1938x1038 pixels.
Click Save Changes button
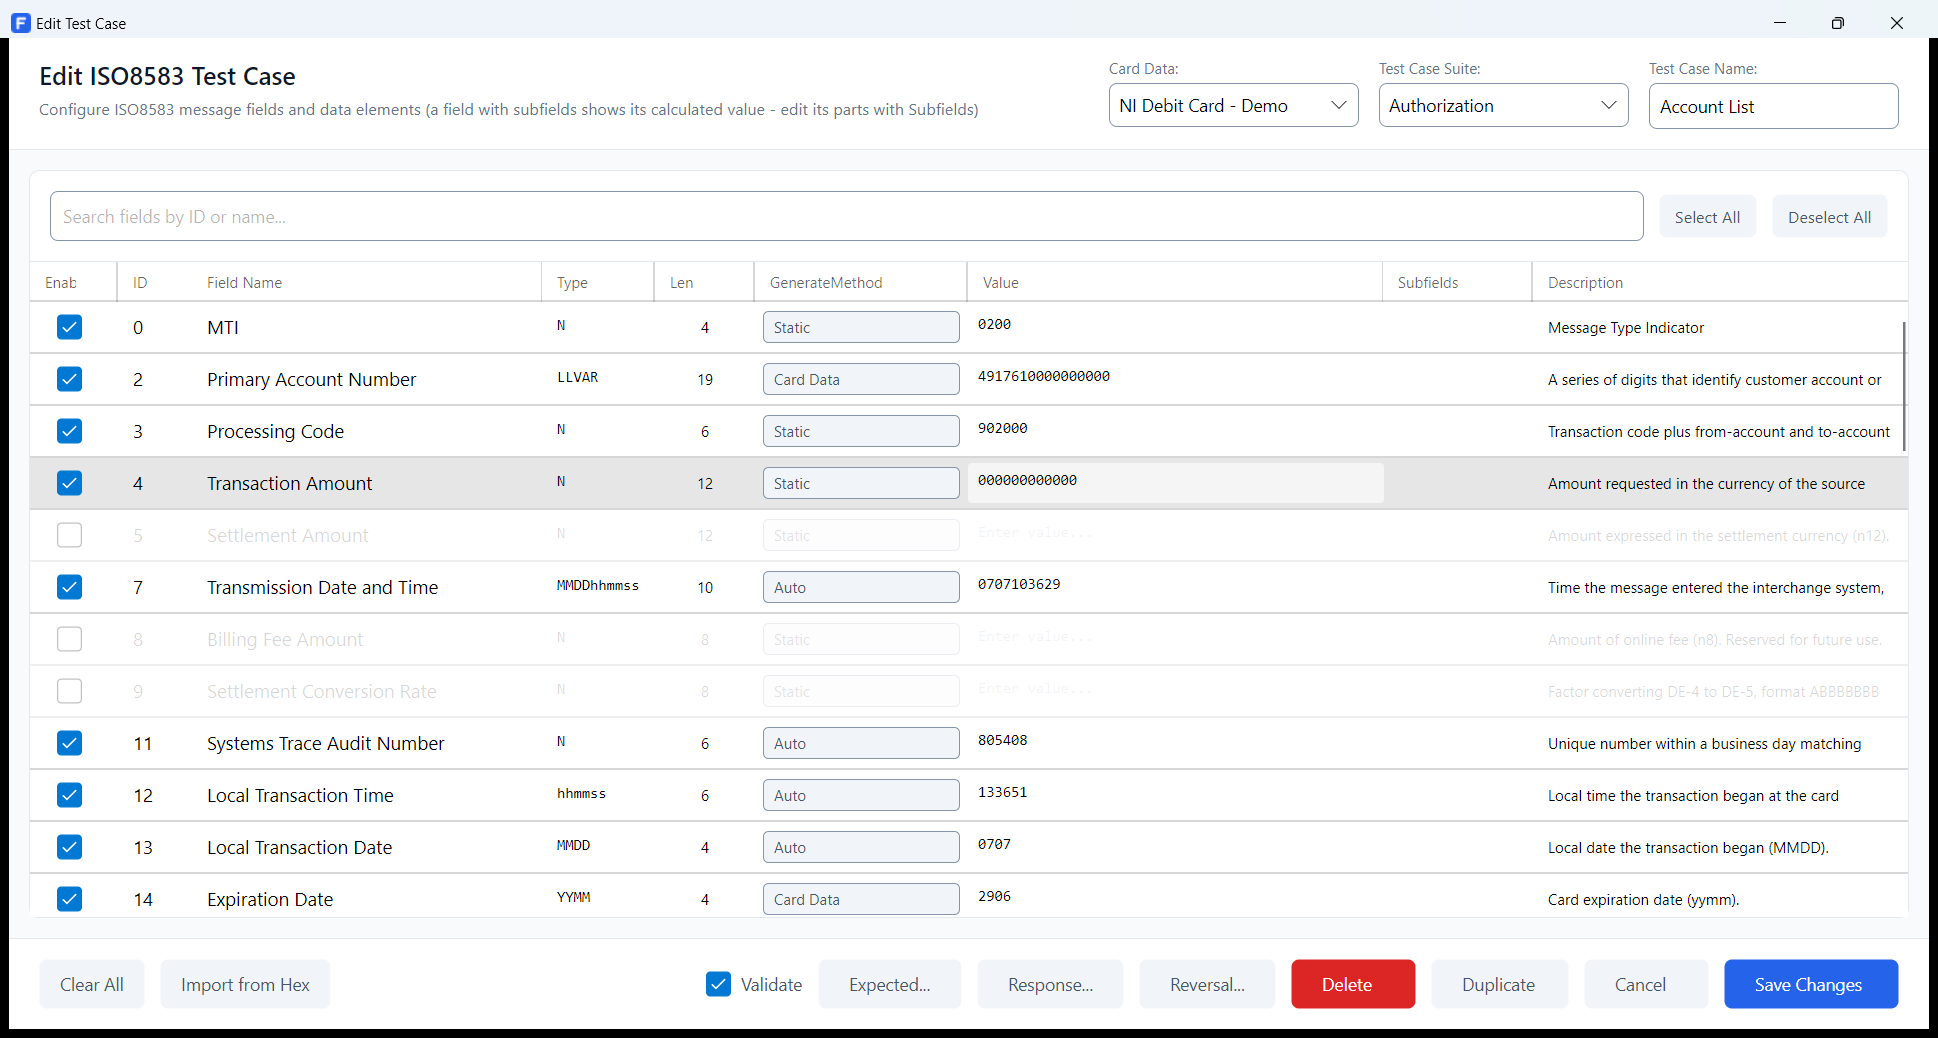point(1810,985)
